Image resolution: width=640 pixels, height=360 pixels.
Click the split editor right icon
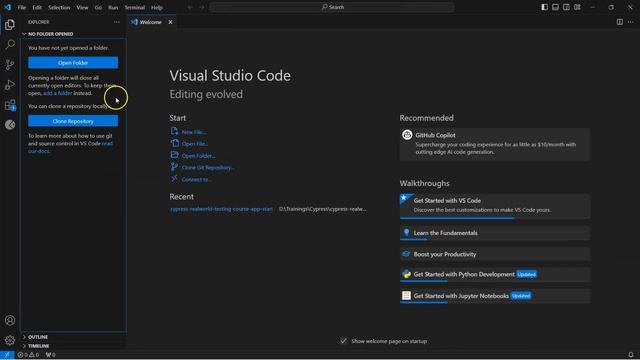click(x=620, y=22)
